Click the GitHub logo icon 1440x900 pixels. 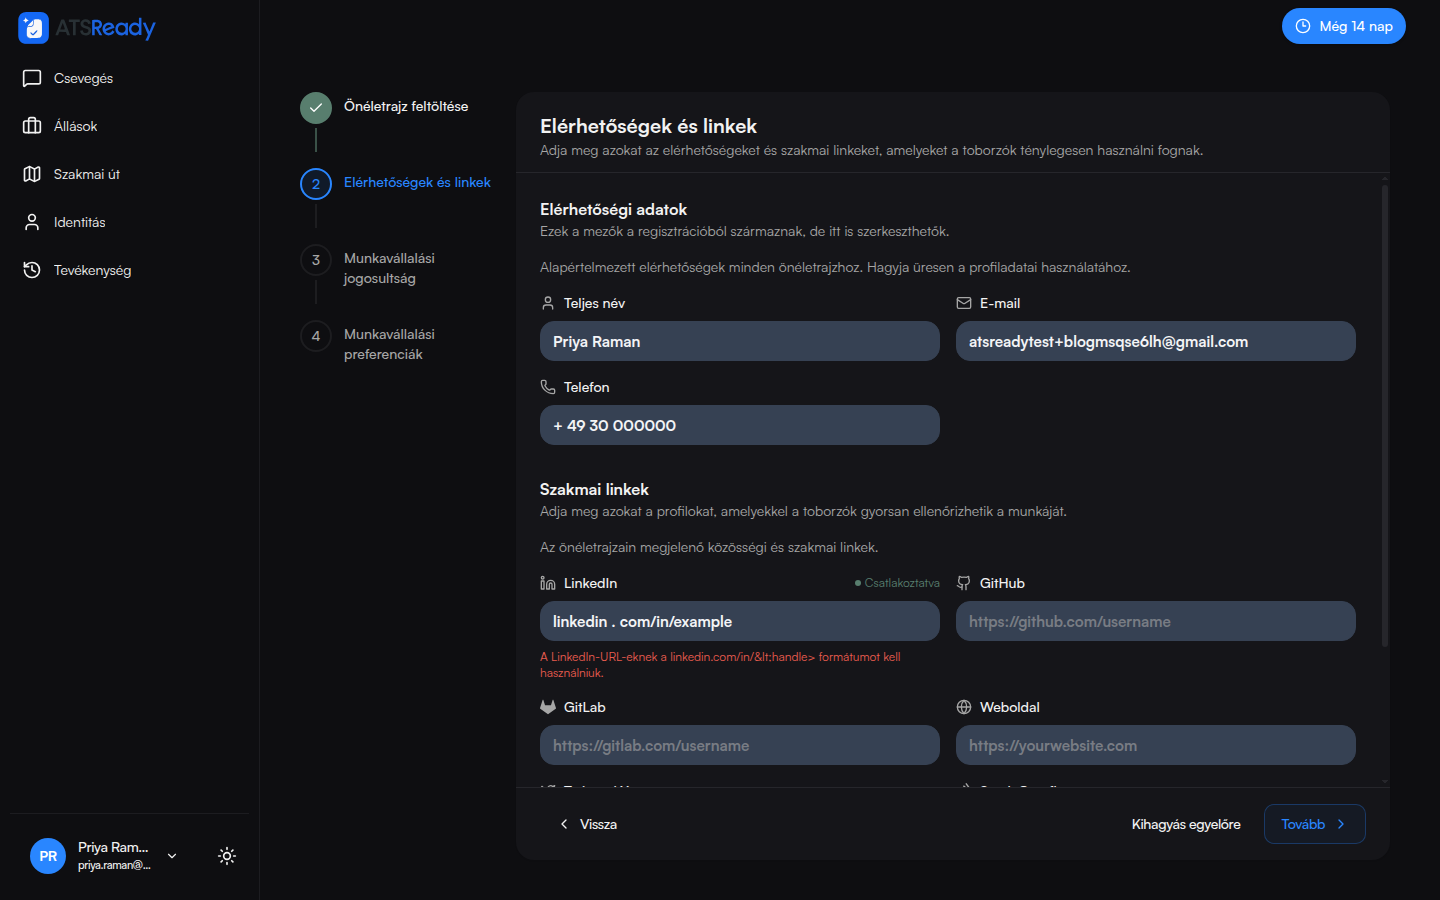pyautogui.click(x=964, y=583)
